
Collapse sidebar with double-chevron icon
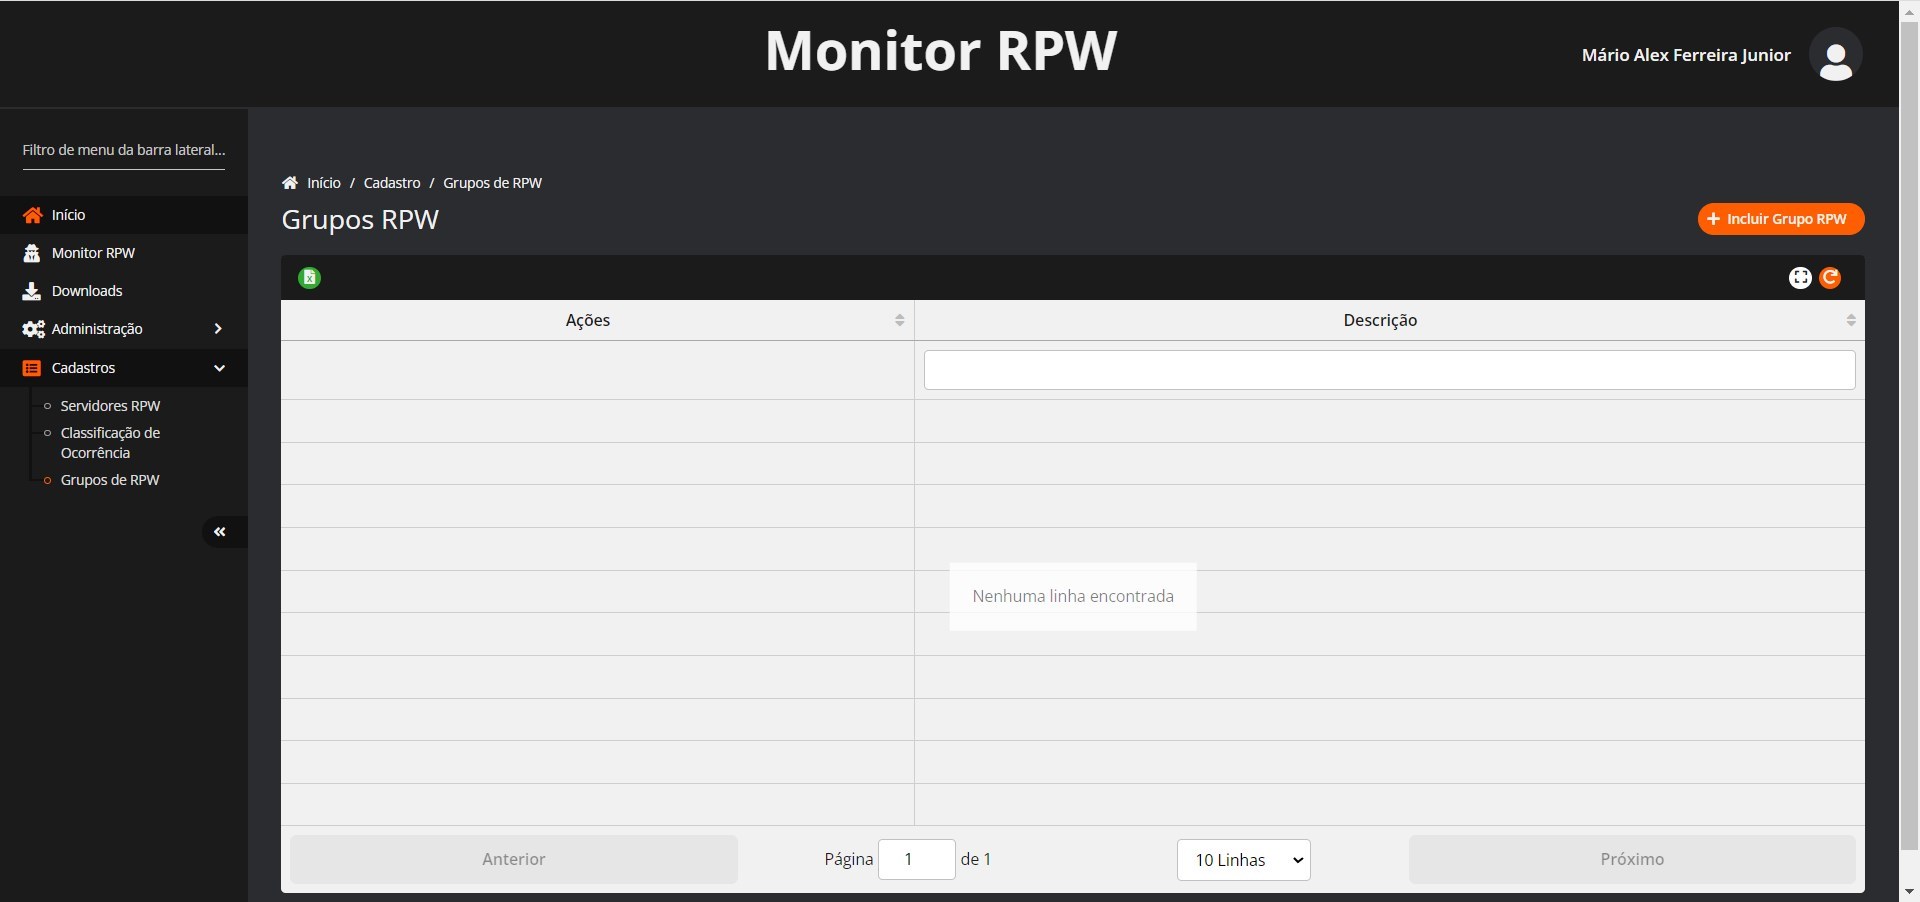pyautogui.click(x=220, y=532)
